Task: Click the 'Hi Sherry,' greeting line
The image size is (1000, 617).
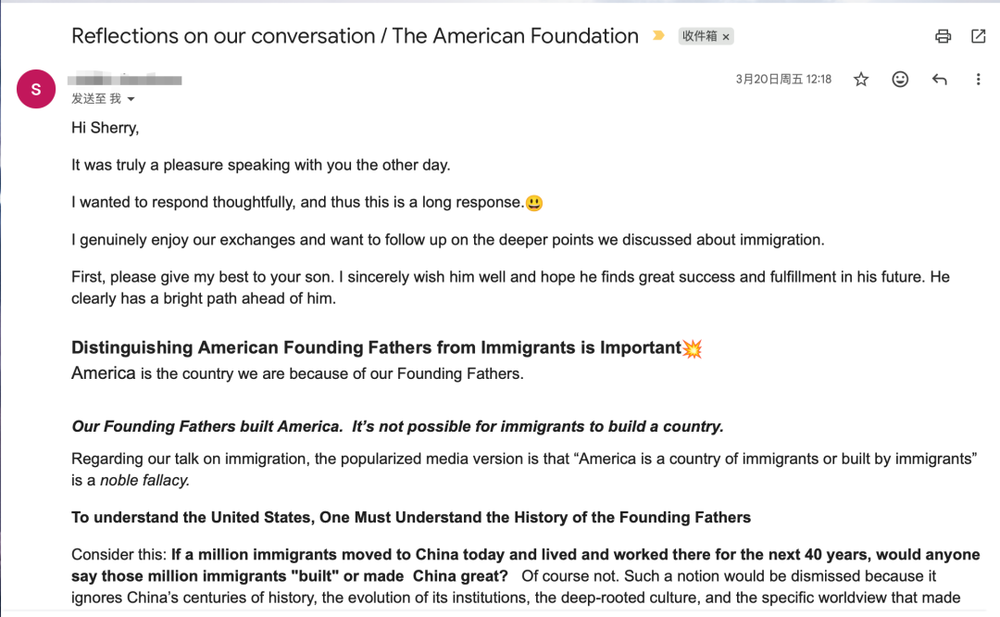Action: (x=105, y=128)
